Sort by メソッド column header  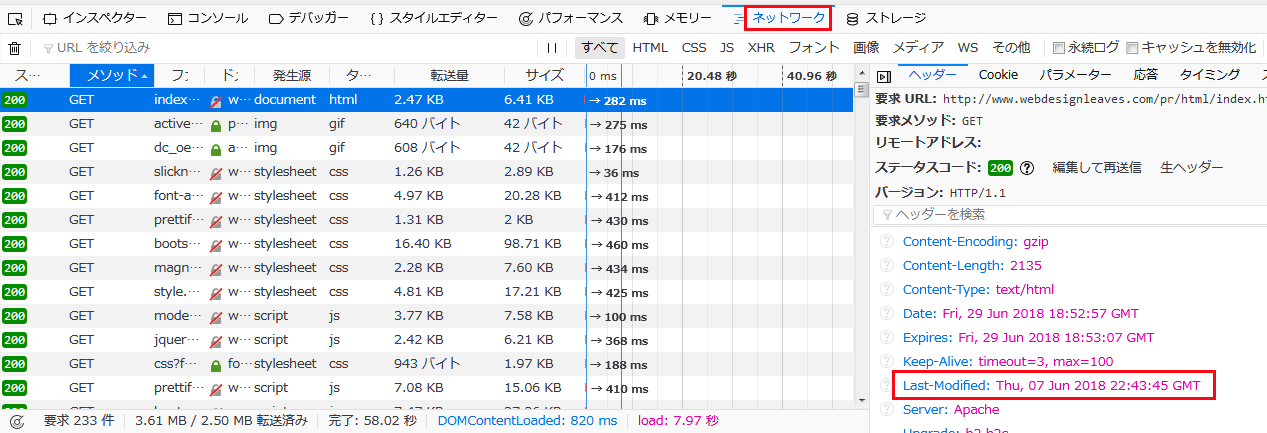[112, 76]
